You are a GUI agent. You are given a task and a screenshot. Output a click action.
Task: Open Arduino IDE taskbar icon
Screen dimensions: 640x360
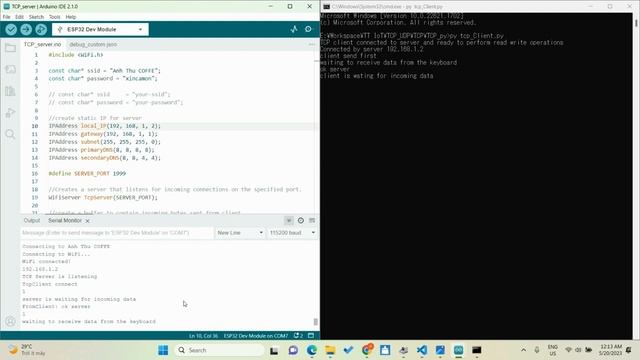[x=458, y=350]
